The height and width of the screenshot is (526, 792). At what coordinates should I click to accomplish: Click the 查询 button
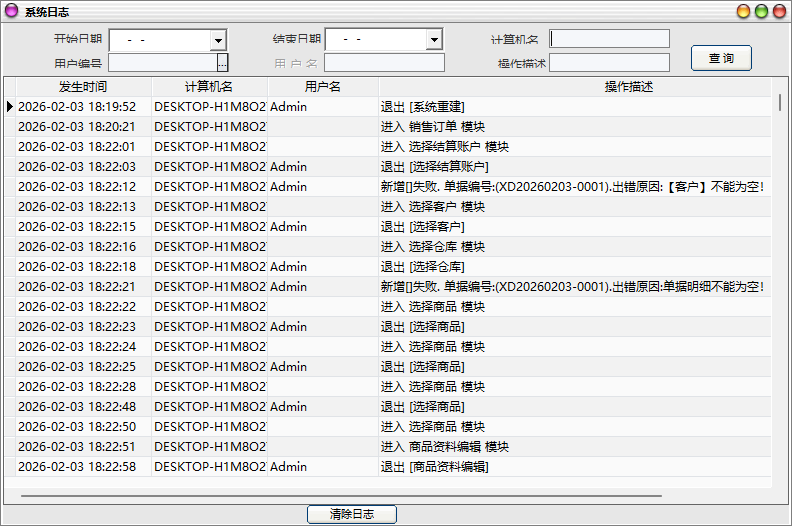click(x=721, y=58)
